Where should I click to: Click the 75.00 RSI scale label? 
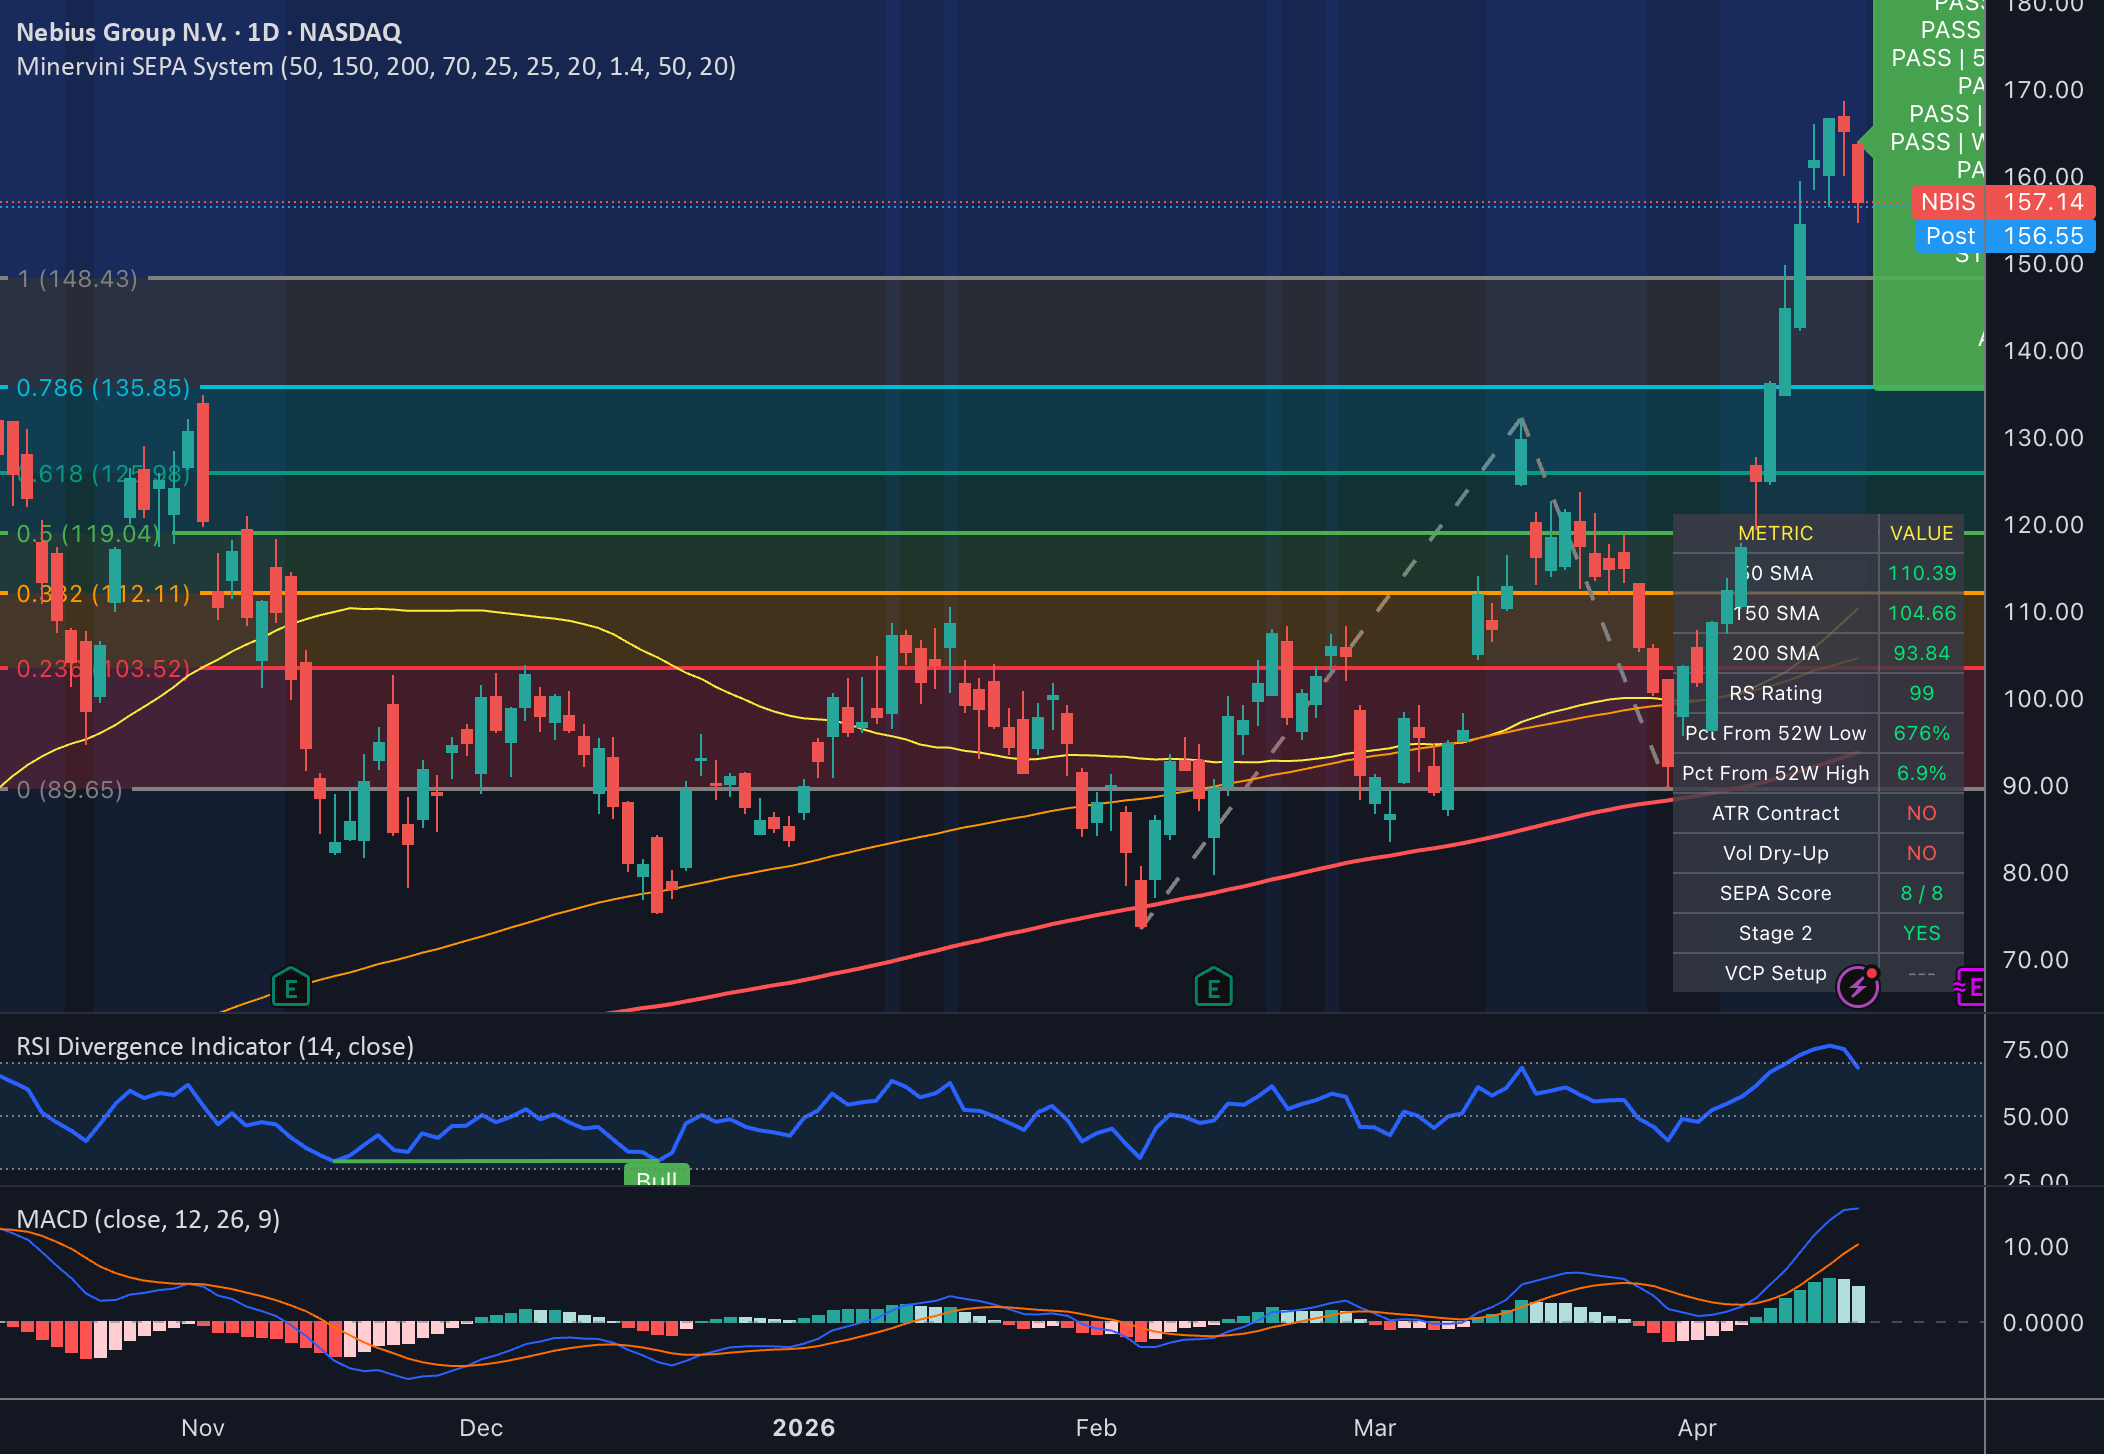[x=2035, y=1050]
